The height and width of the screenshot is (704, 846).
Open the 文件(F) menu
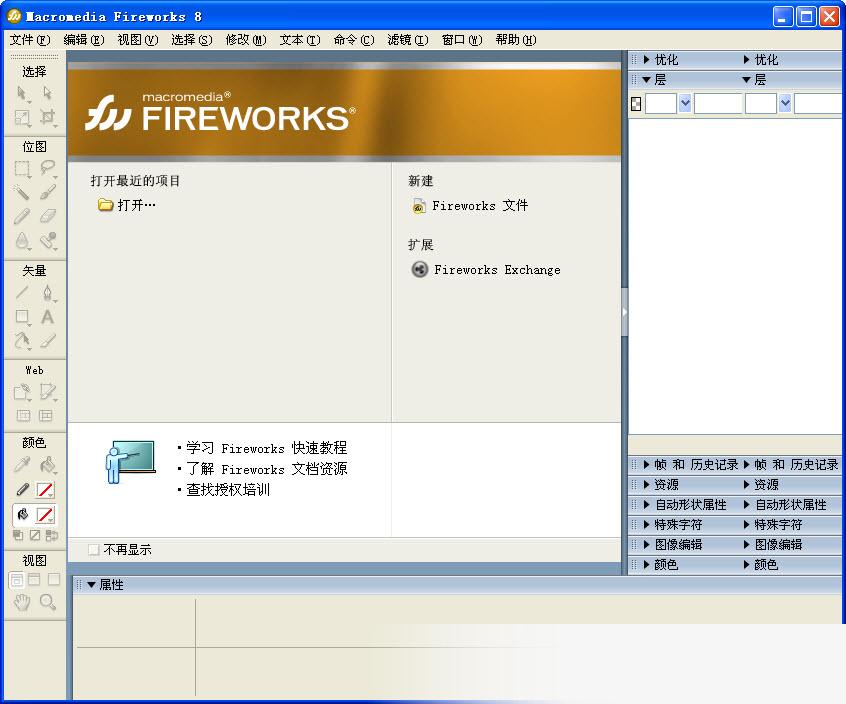30,40
